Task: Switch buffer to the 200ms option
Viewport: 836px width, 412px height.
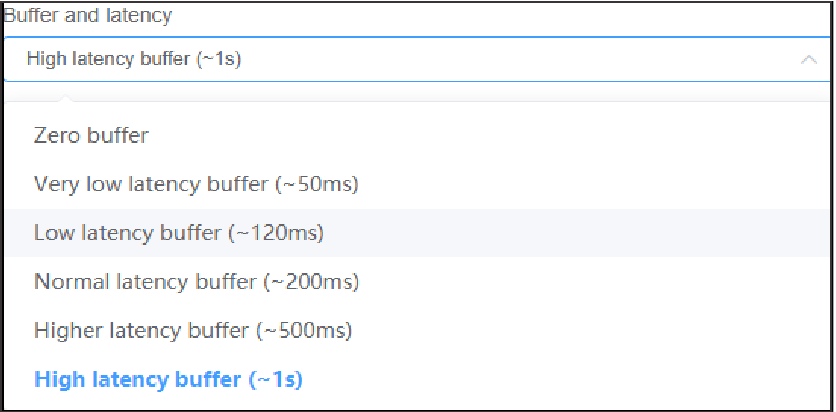Action: coord(196,282)
